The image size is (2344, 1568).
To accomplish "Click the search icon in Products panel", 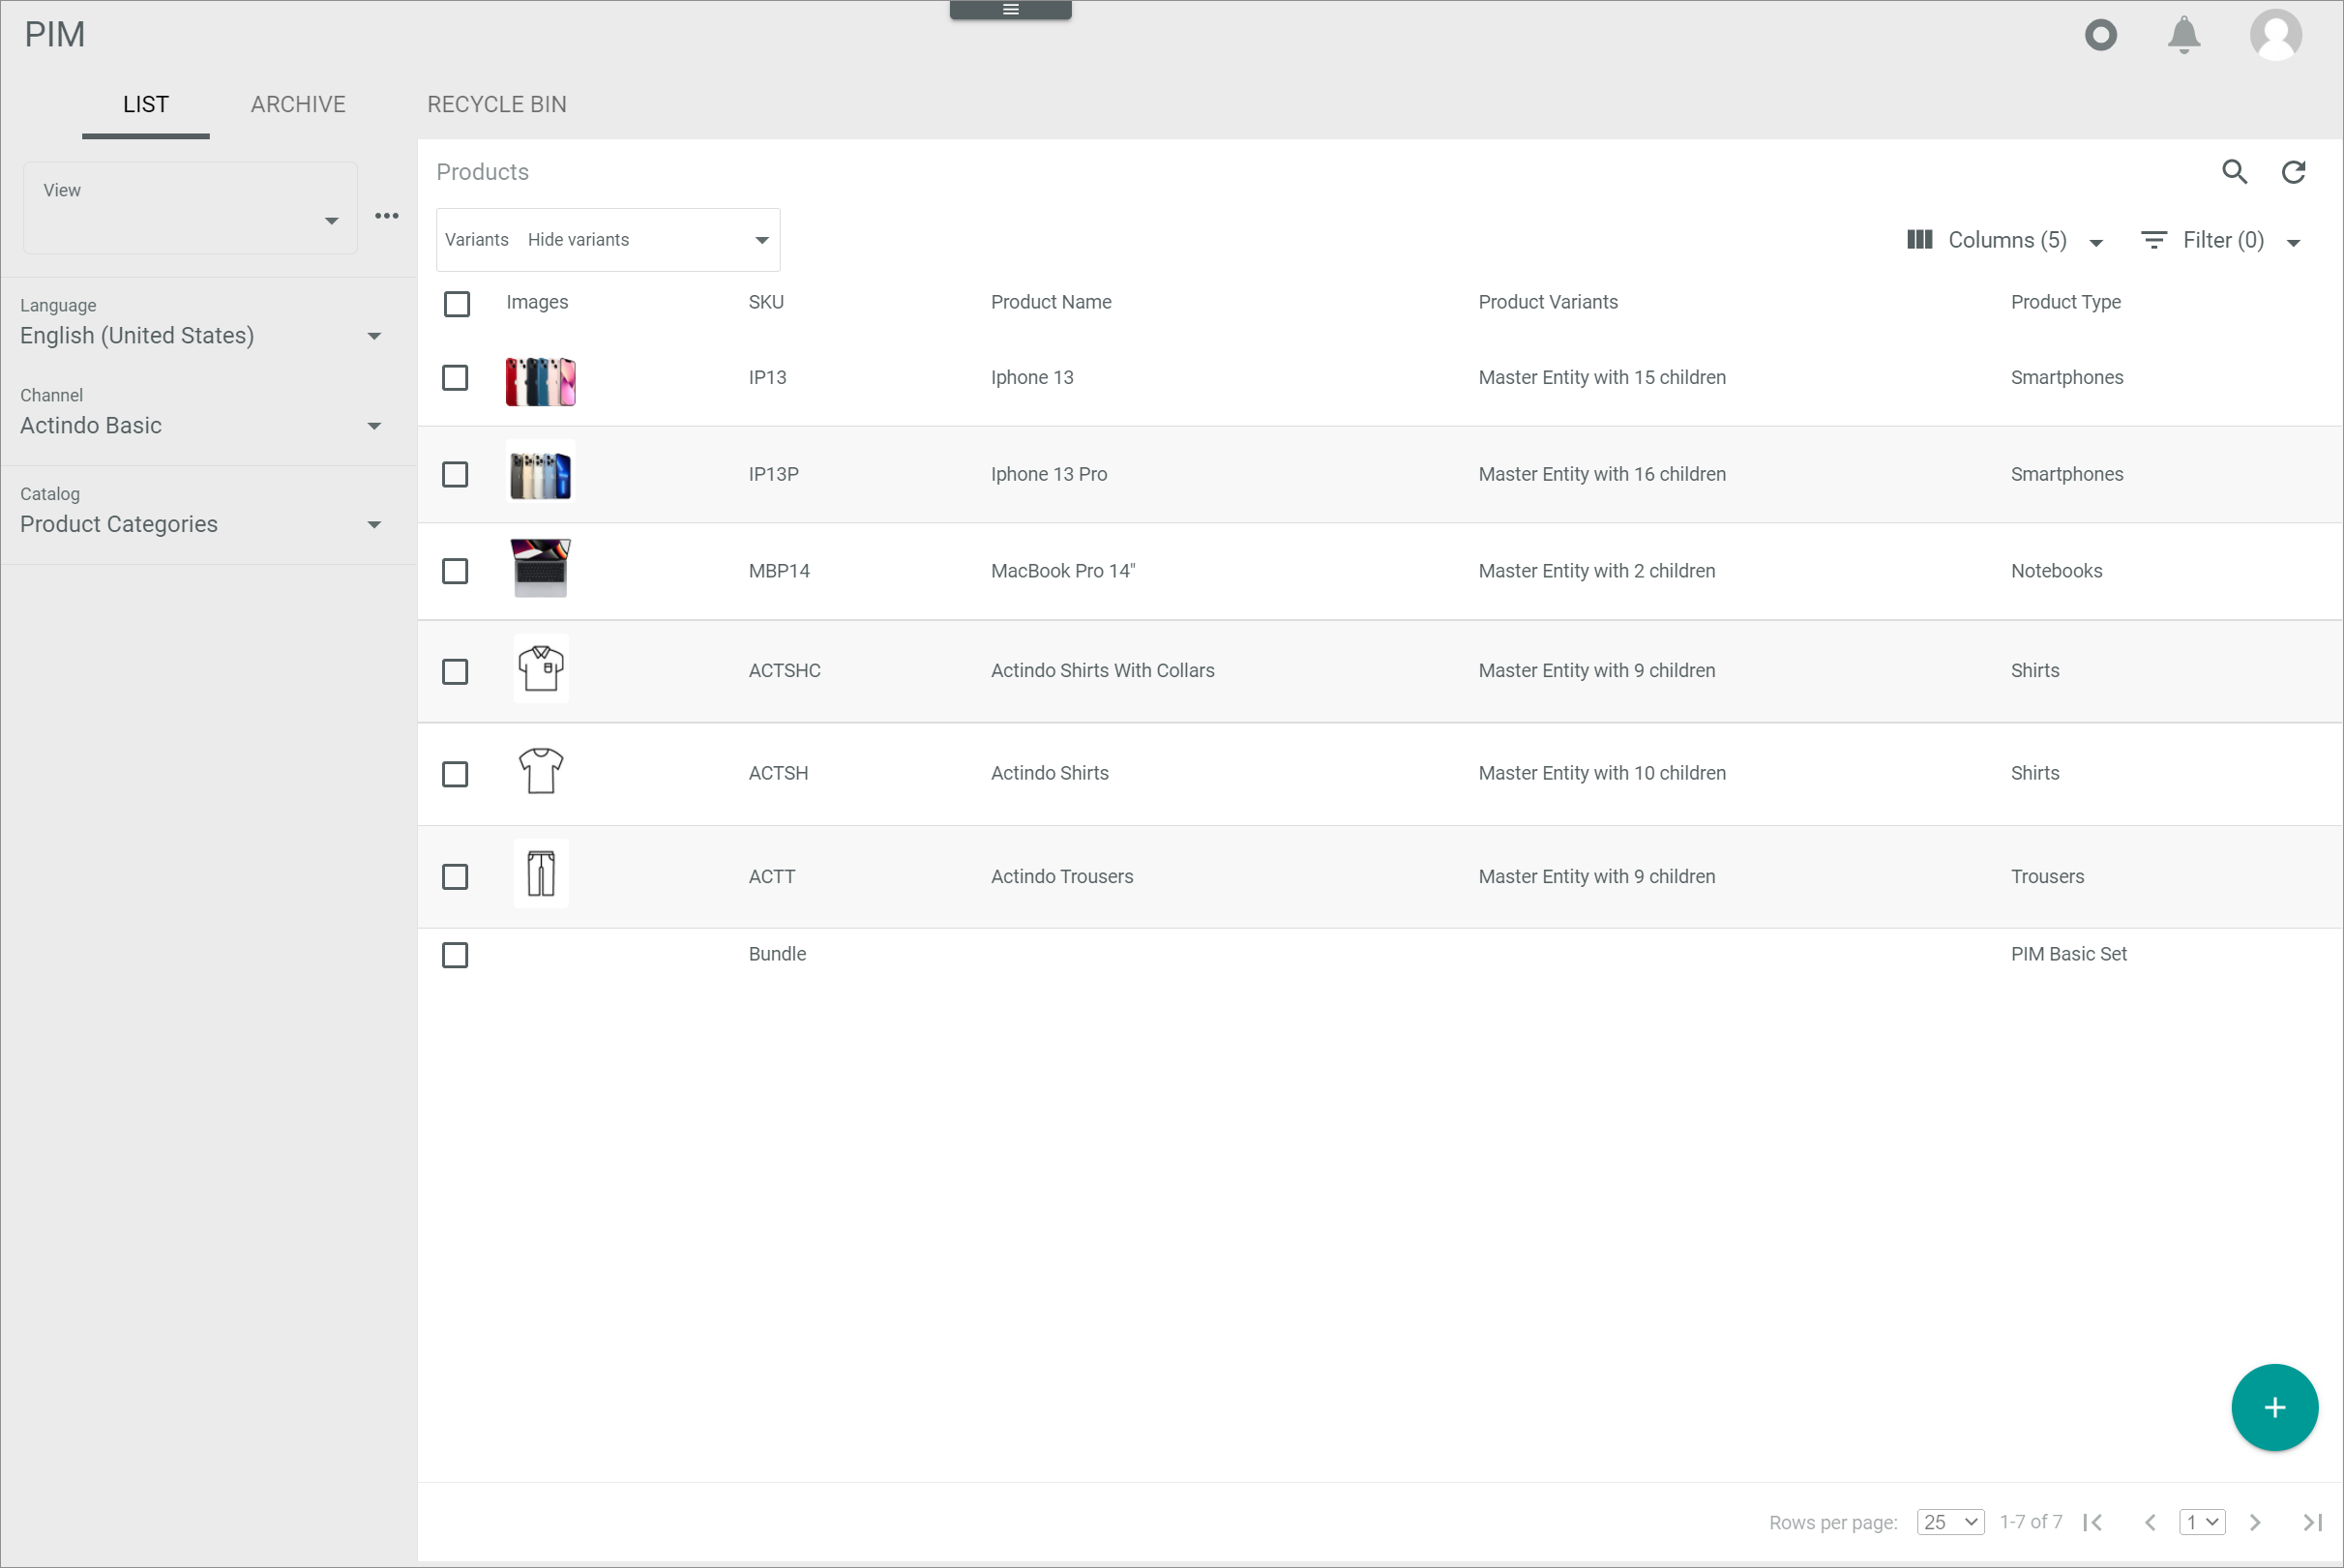I will [2234, 171].
